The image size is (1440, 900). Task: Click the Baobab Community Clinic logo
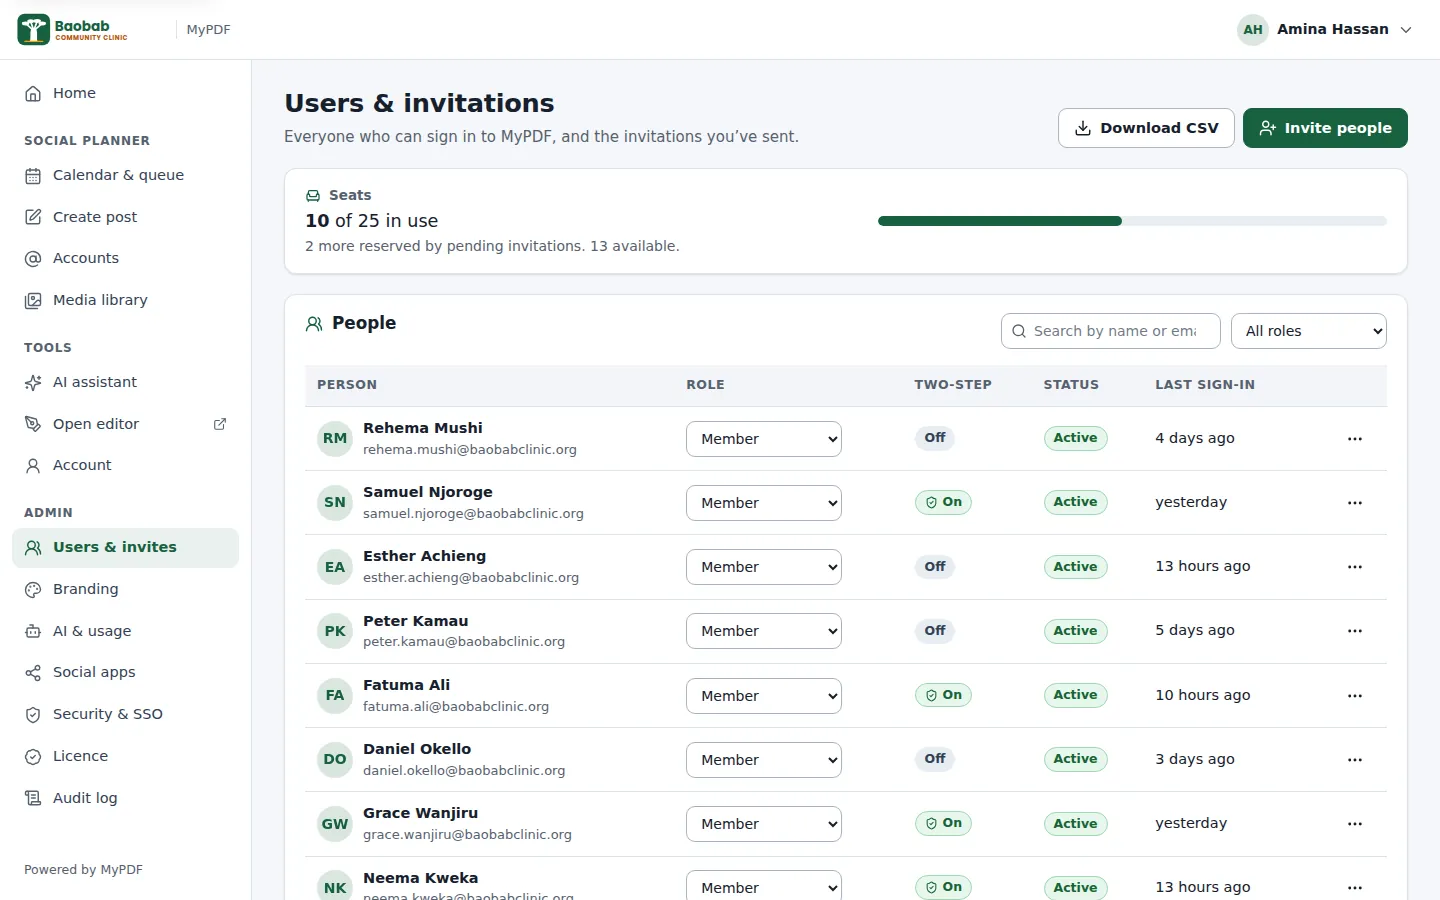point(72,30)
